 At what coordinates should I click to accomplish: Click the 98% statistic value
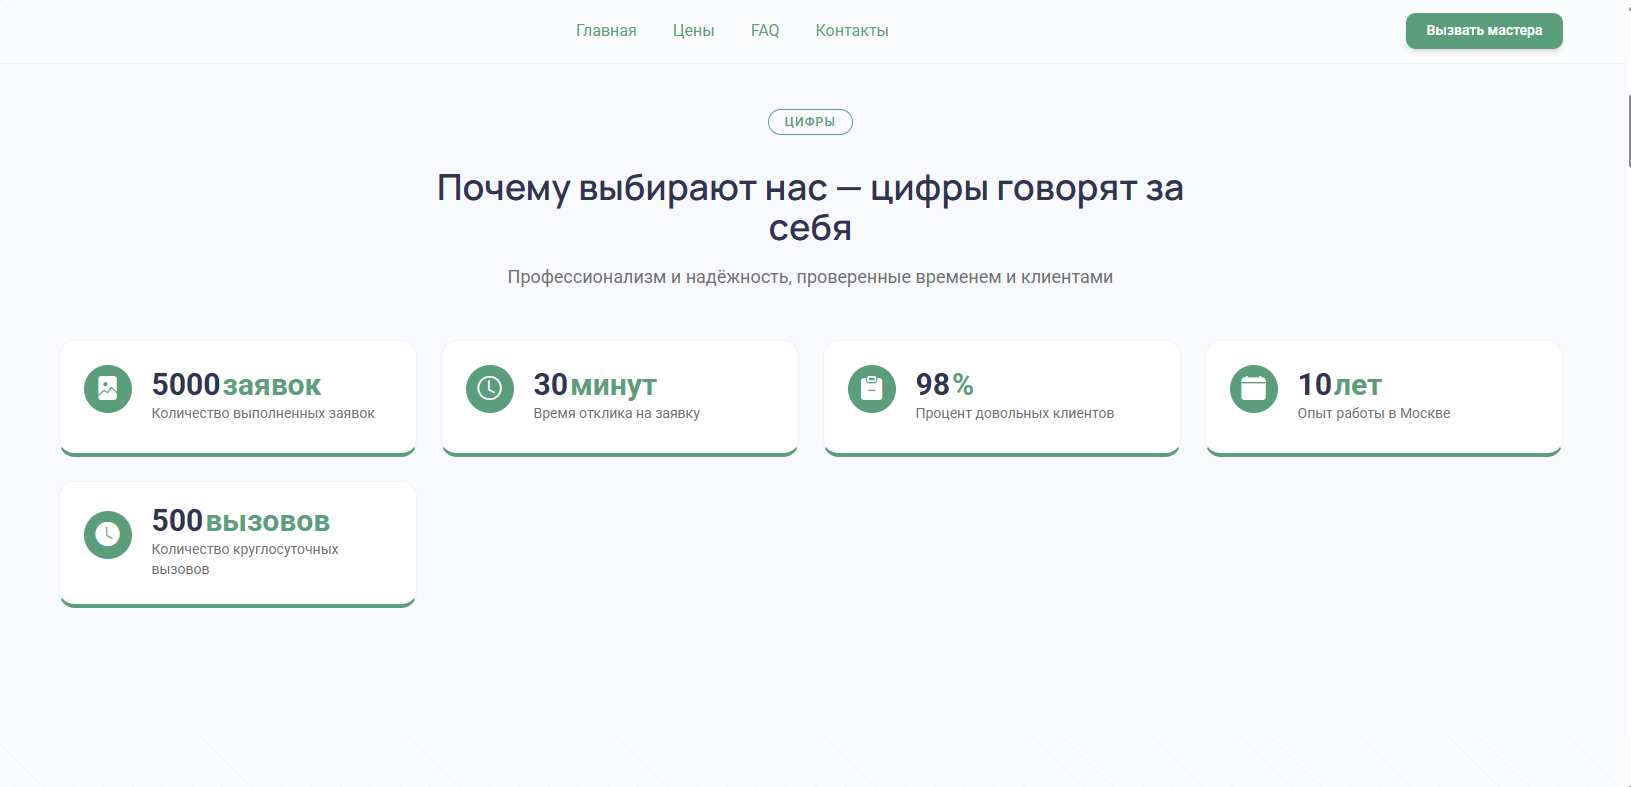pos(944,385)
